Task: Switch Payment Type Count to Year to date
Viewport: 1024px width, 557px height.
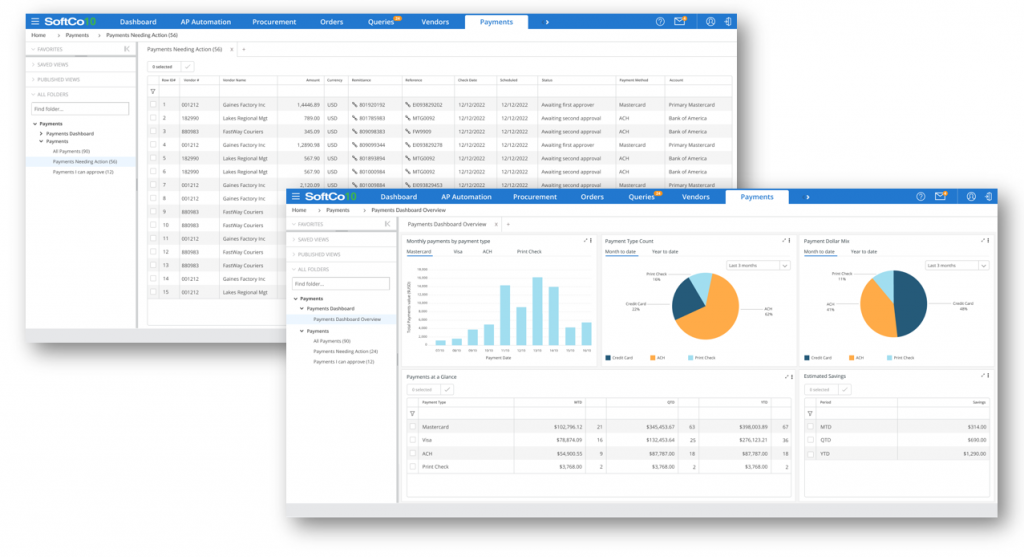Action: 665,251
